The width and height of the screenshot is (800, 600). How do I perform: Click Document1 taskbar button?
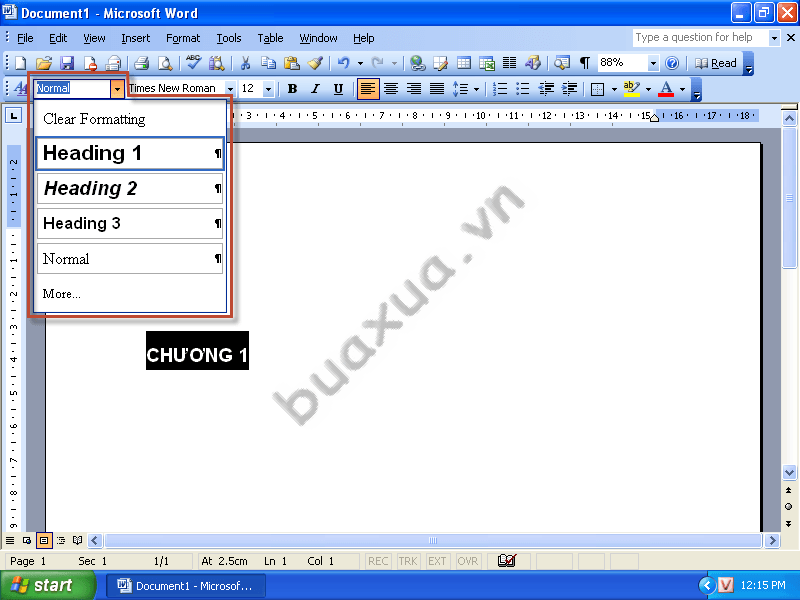coord(186,586)
